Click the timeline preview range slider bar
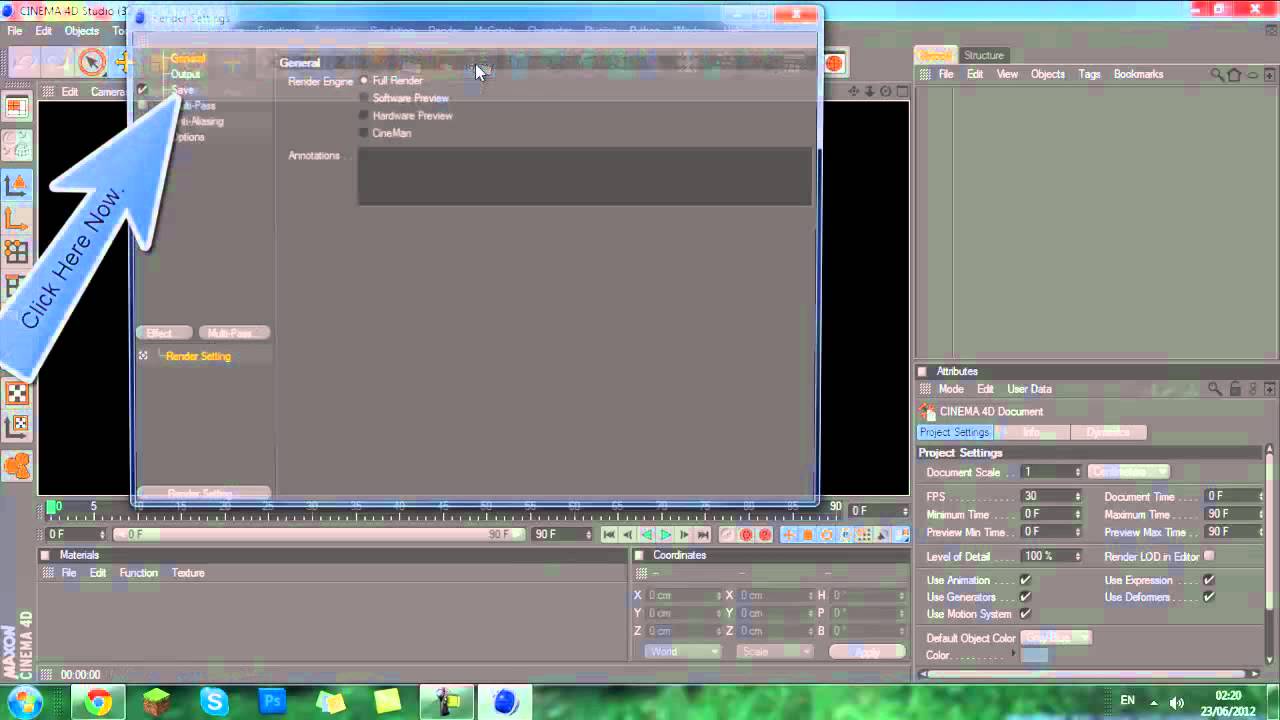The width and height of the screenshot is (1280, 720). click(x=320, y=535)
